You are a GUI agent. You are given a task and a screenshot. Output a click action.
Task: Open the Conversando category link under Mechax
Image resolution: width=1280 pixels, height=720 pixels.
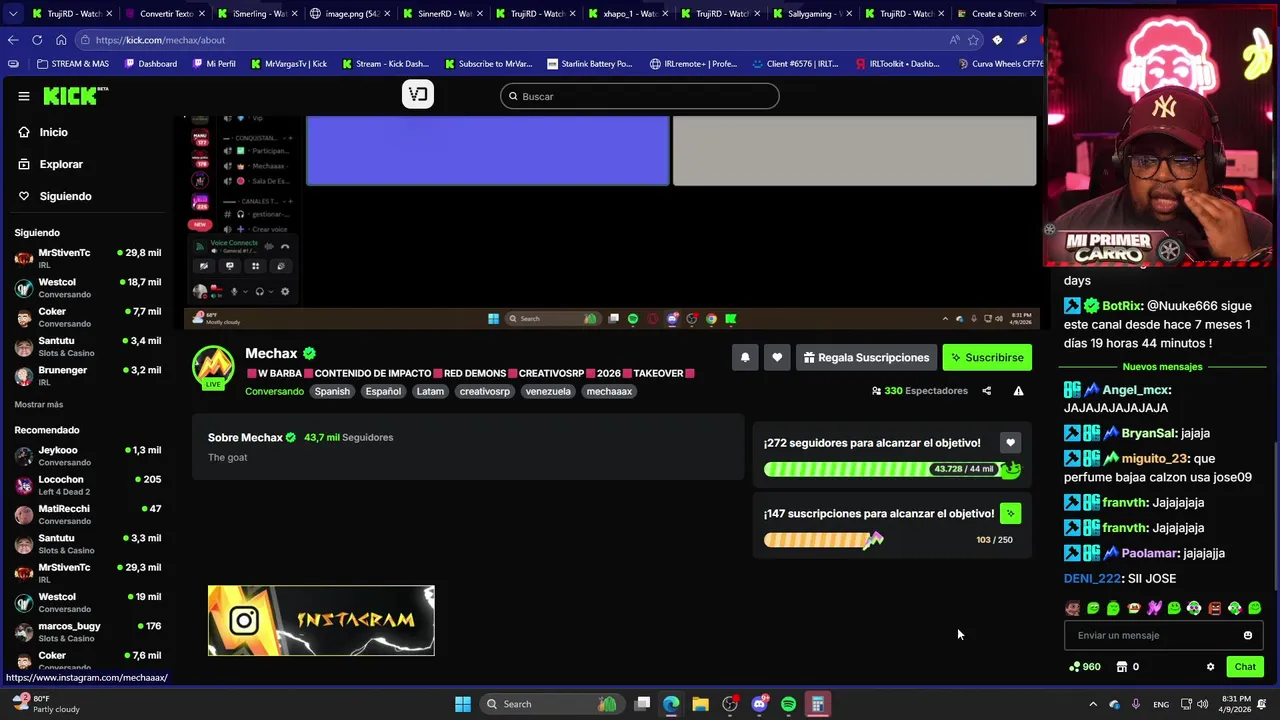pyautogui.click(x=274, y=391)
